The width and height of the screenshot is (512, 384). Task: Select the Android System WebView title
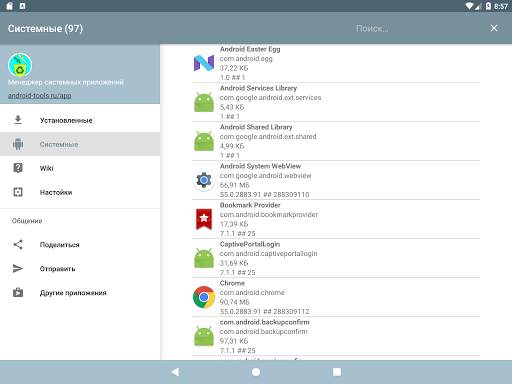(260, 166)
